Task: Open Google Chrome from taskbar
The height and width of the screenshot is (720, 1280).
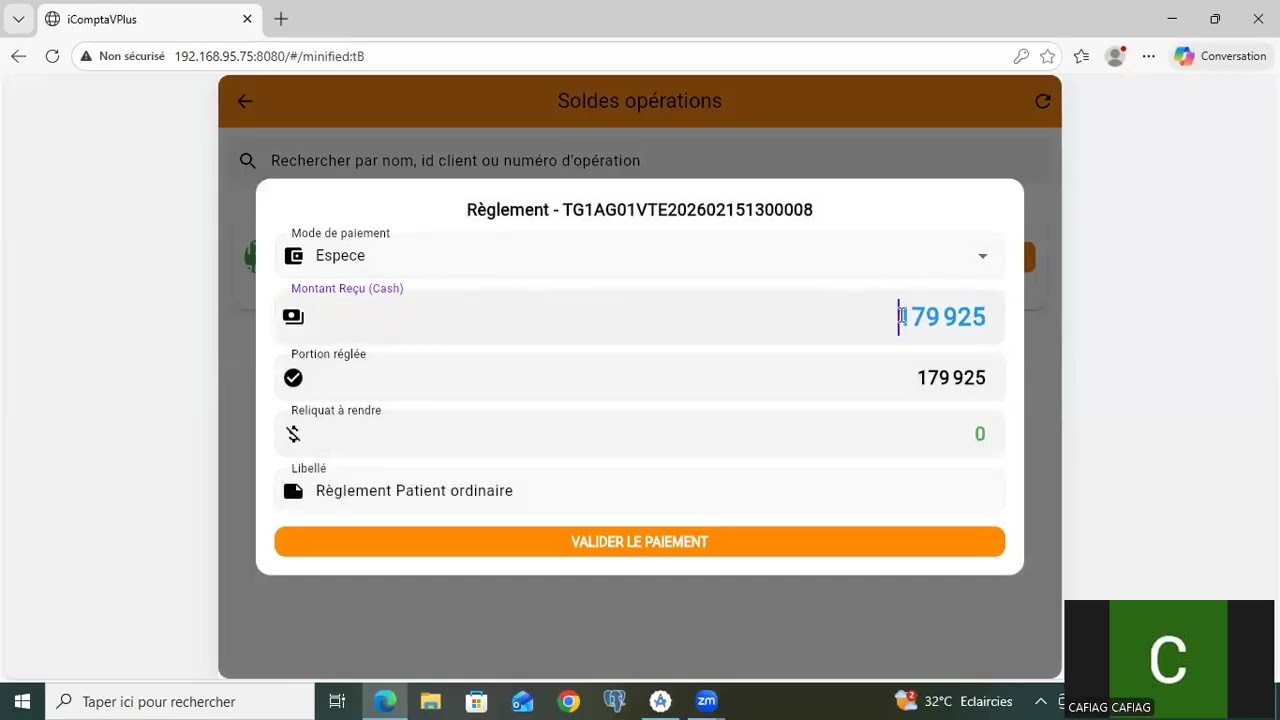Action: pos(568,701)
